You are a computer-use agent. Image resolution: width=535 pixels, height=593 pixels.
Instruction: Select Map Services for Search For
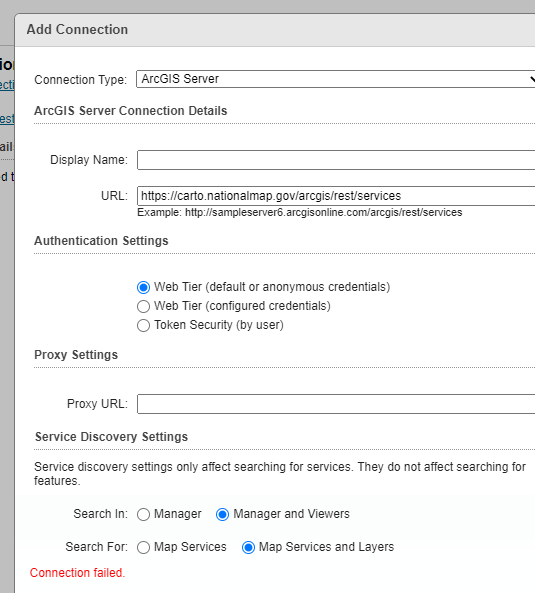pyautogui.click(x=143, y=547)
